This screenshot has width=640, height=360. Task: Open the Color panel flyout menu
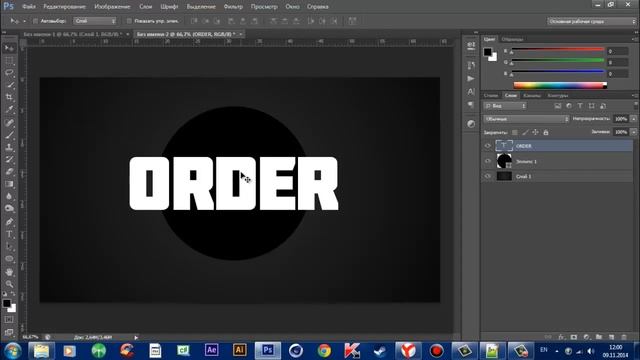635,39
